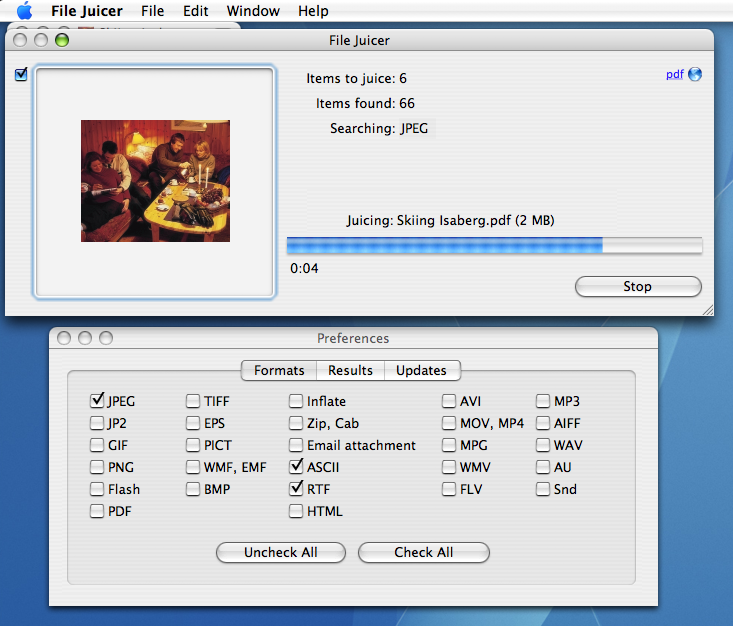This screenshot has height=626, width=733.
Task: Enable the GIF format checkbox
Action: point(97,445)
